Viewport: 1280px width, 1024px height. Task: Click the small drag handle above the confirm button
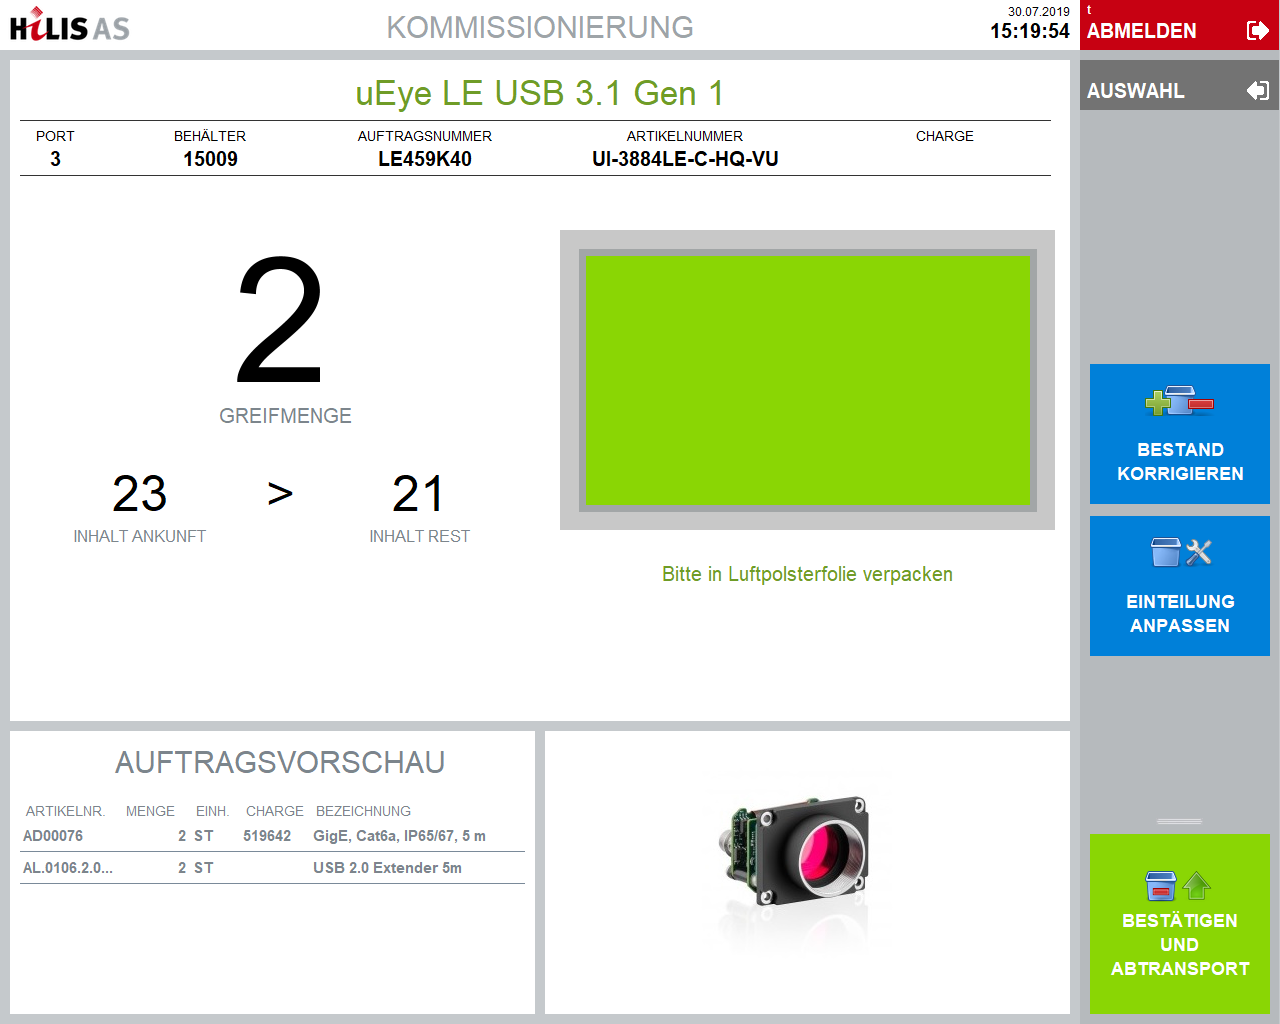[1180, 821]
